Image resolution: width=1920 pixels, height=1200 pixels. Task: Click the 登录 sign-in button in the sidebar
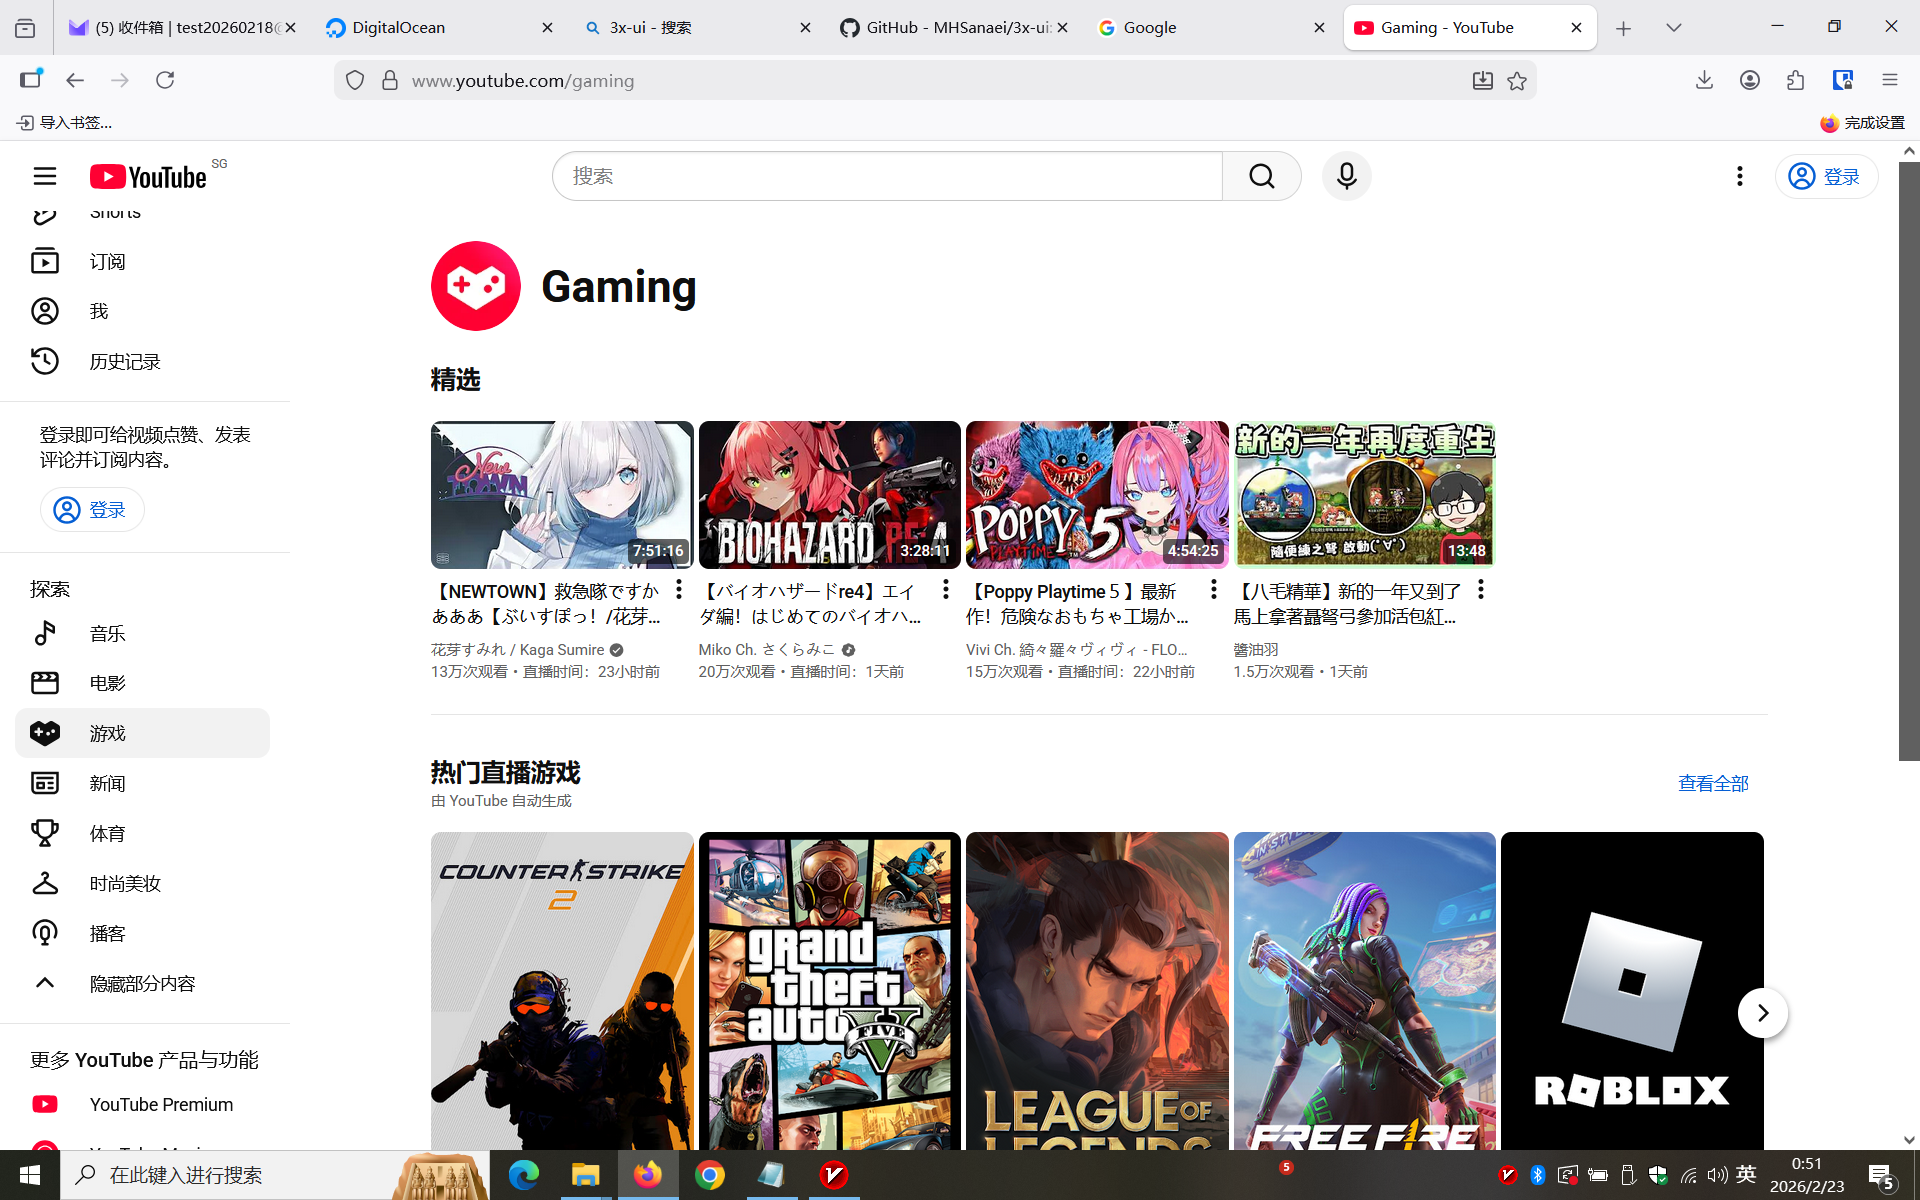click(x=92, y=510)
